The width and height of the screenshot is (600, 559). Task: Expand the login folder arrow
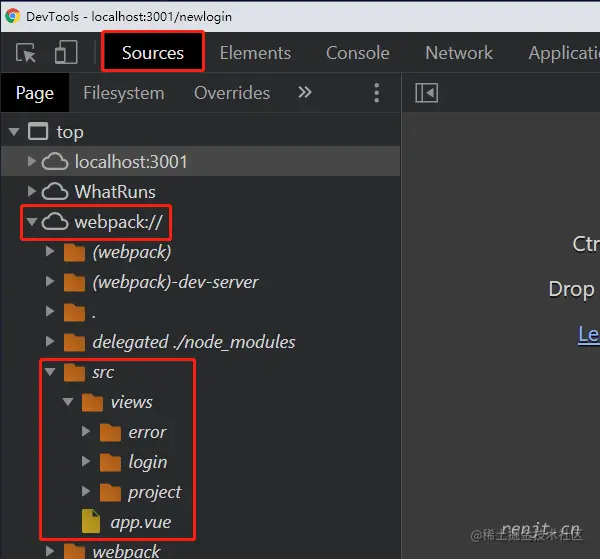[x=86, y=461]
